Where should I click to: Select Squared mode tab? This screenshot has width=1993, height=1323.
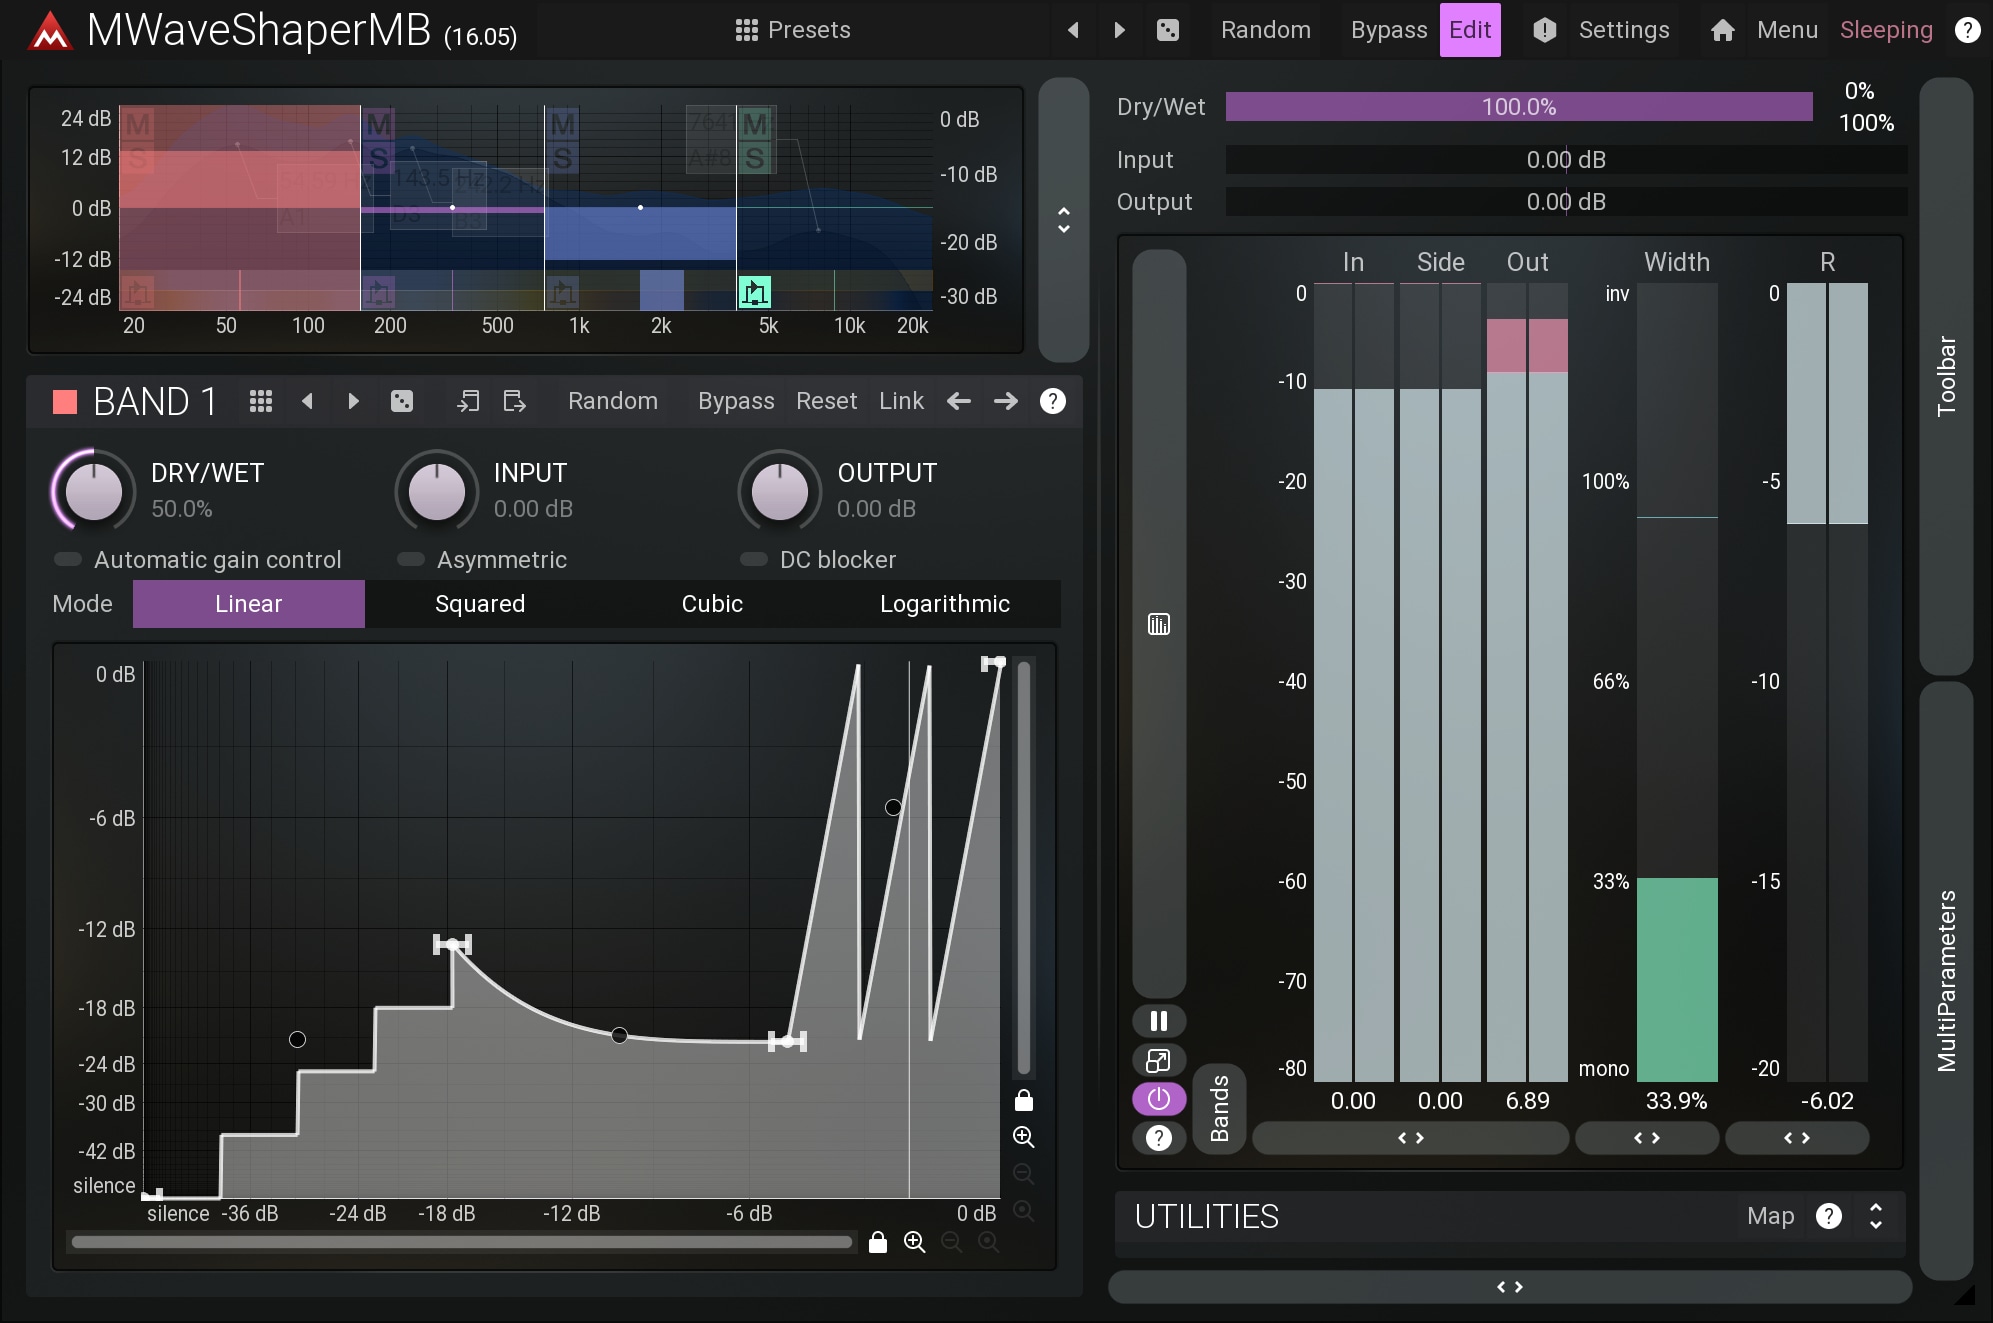(480, 604)
